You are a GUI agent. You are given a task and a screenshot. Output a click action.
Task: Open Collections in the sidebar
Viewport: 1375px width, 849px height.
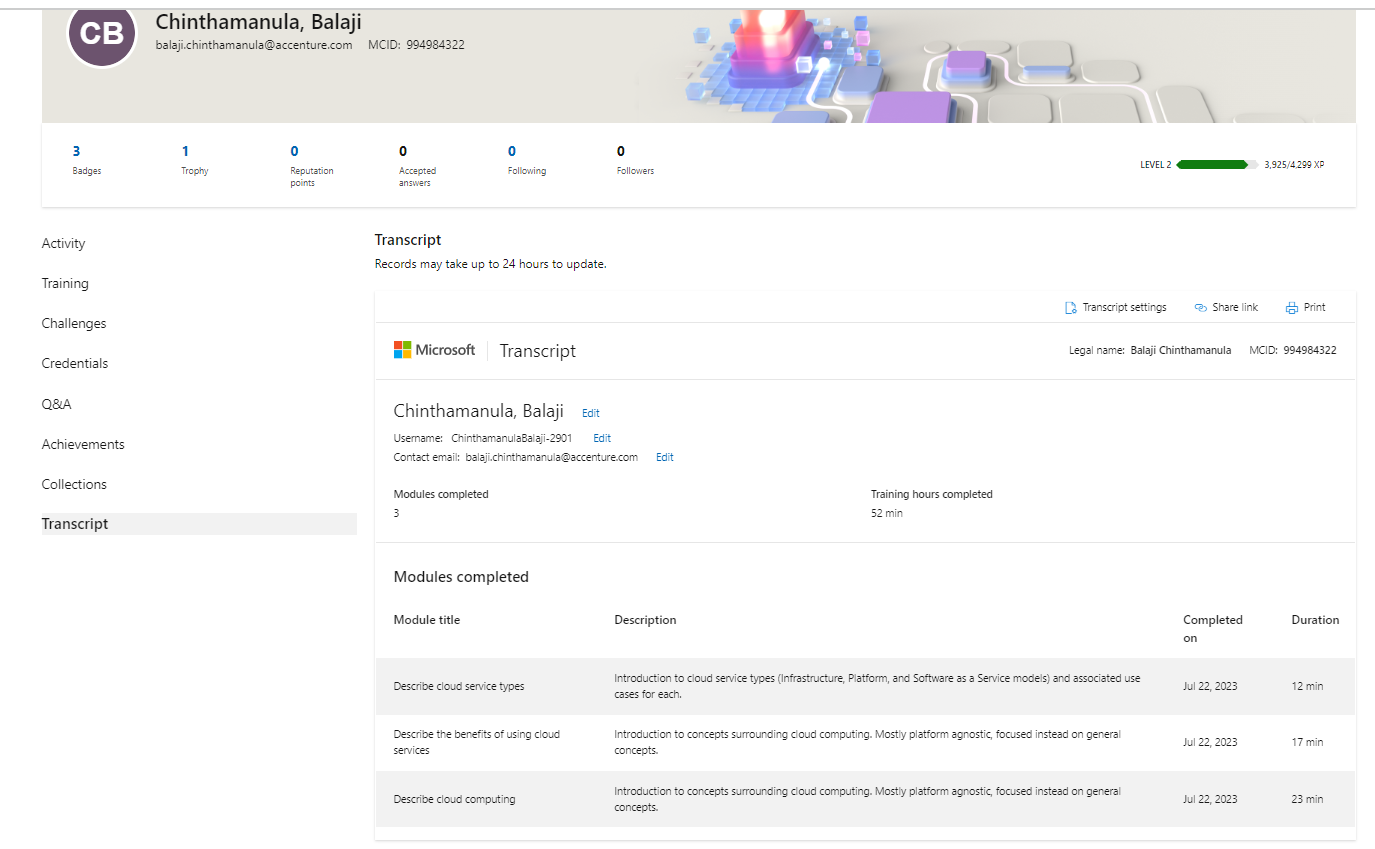point(74,484)
